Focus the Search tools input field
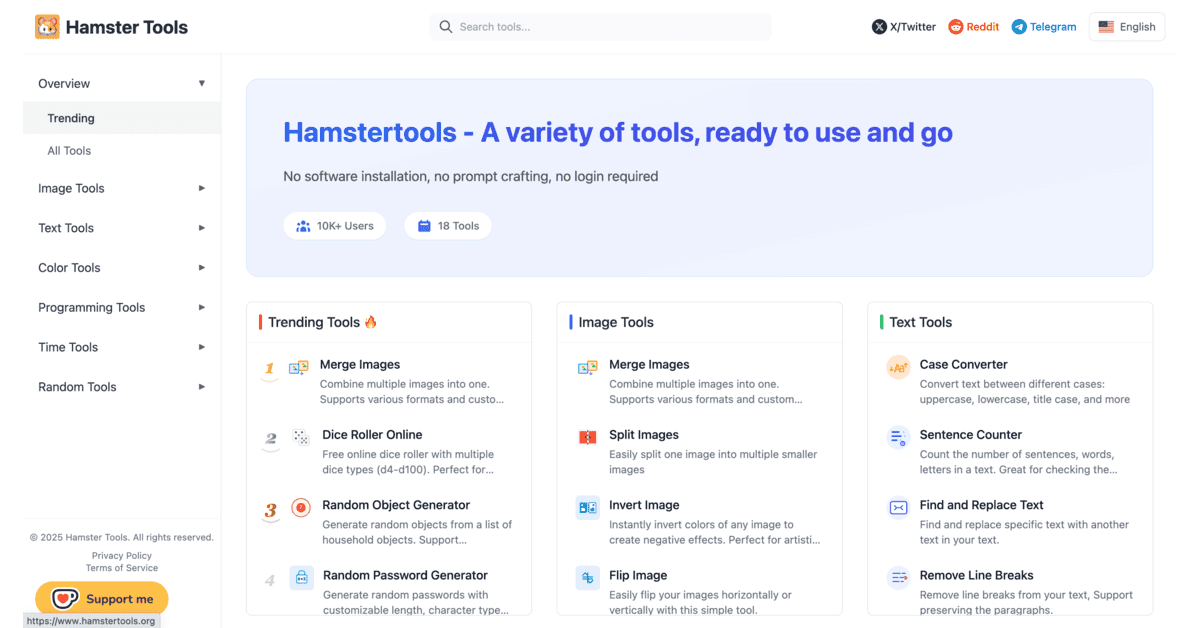 tap(600, 27)
